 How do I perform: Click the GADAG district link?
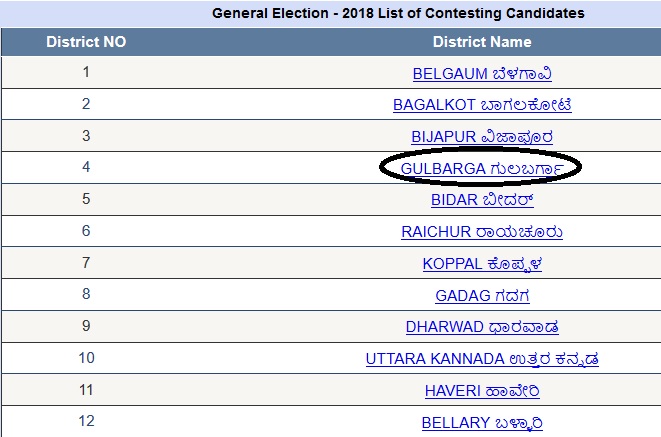click(x=482, y=296)
